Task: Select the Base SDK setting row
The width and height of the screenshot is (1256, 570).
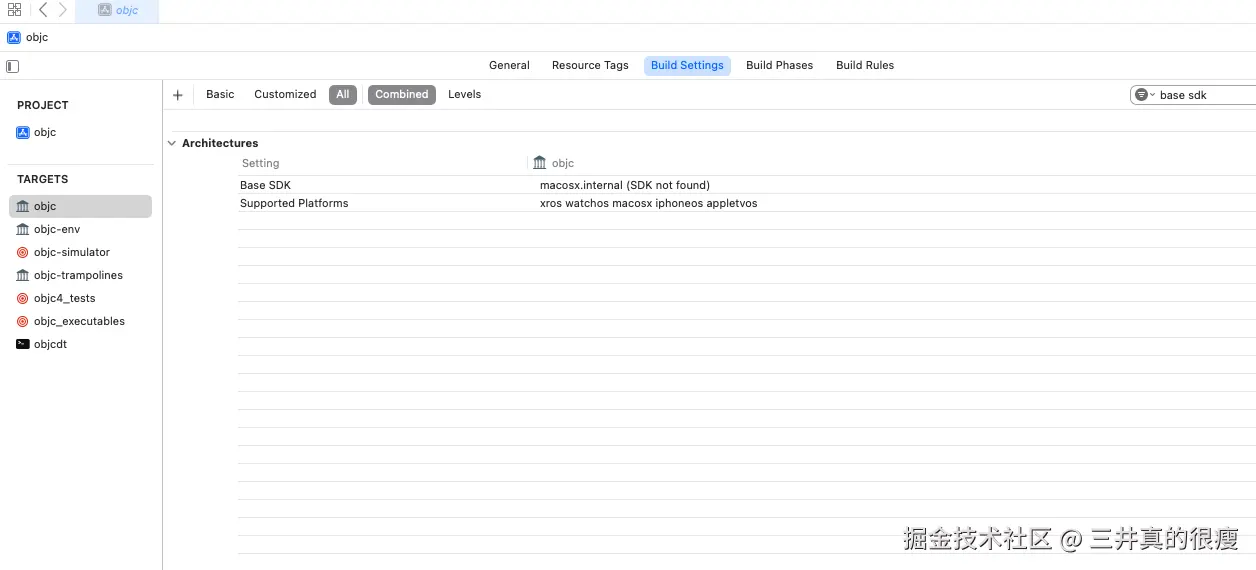Action: coord(746,185)
